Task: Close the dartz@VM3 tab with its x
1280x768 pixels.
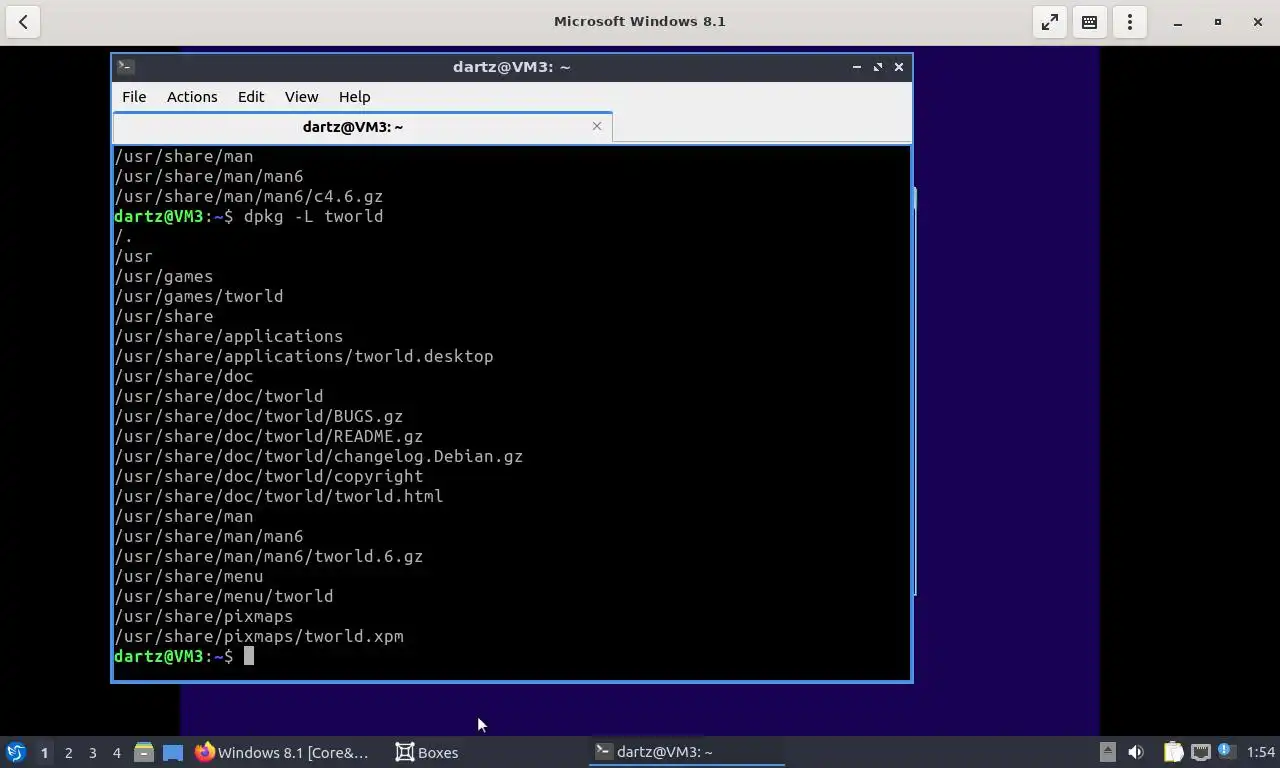Action: 597,126
